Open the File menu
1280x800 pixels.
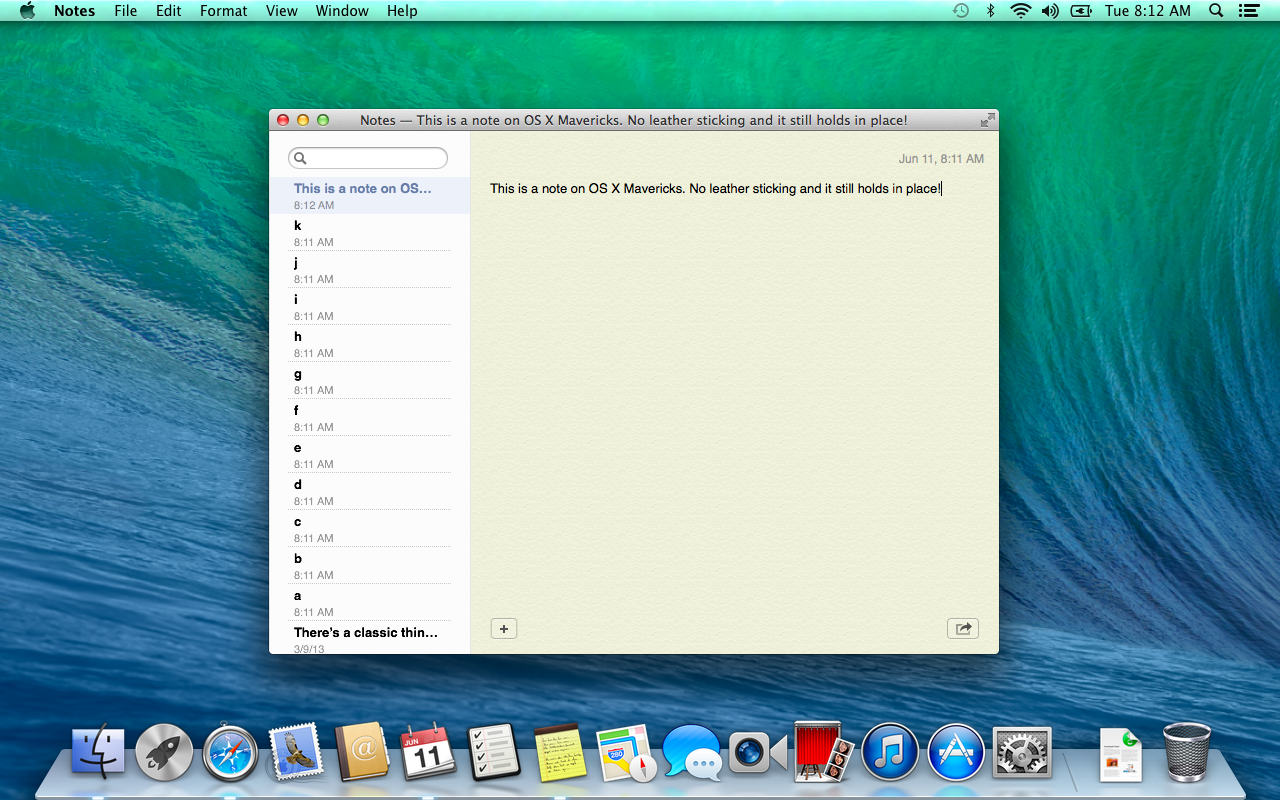126,11
